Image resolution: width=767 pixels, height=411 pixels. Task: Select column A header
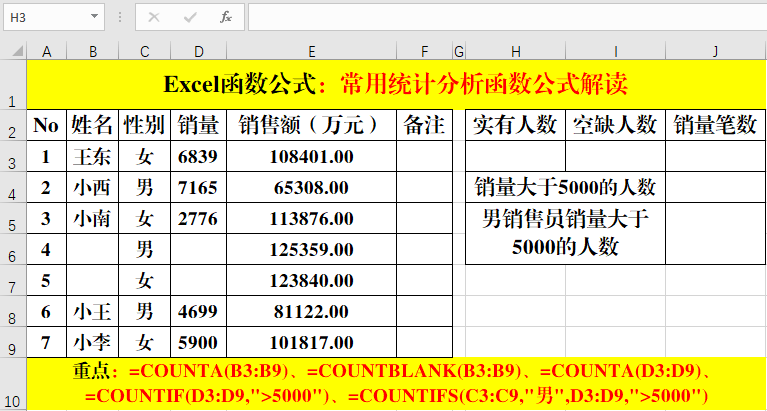(x=46, y=51)
